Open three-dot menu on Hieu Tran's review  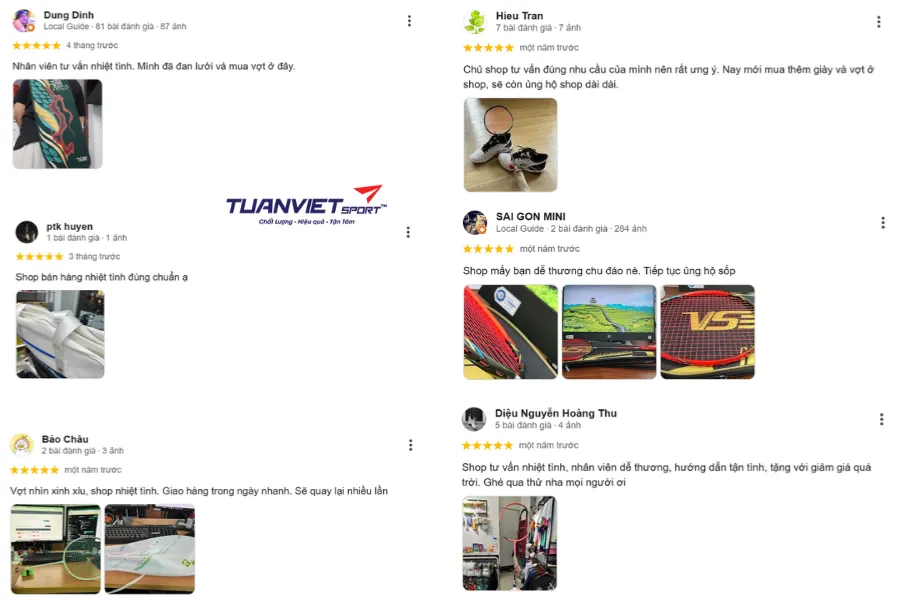[x=879, y=22]
